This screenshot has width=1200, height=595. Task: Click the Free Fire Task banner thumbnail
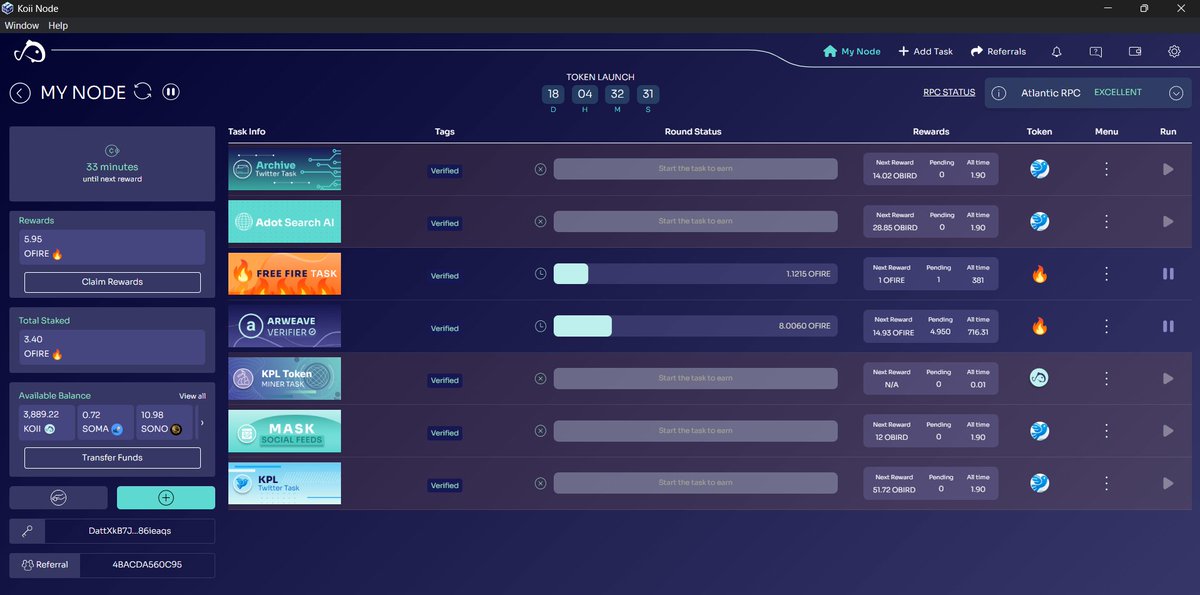[x=284, y=274]
